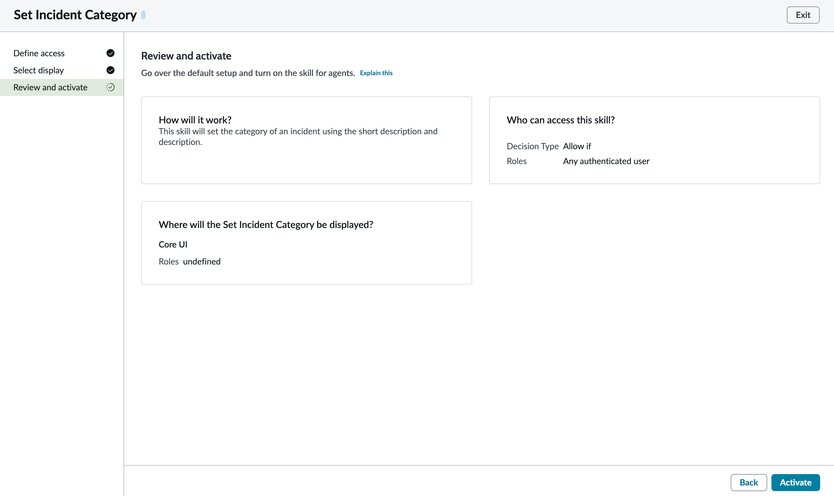The image size is (834, 496).
Task: Click the Core UI display label
Action: [x=173, y=244]
